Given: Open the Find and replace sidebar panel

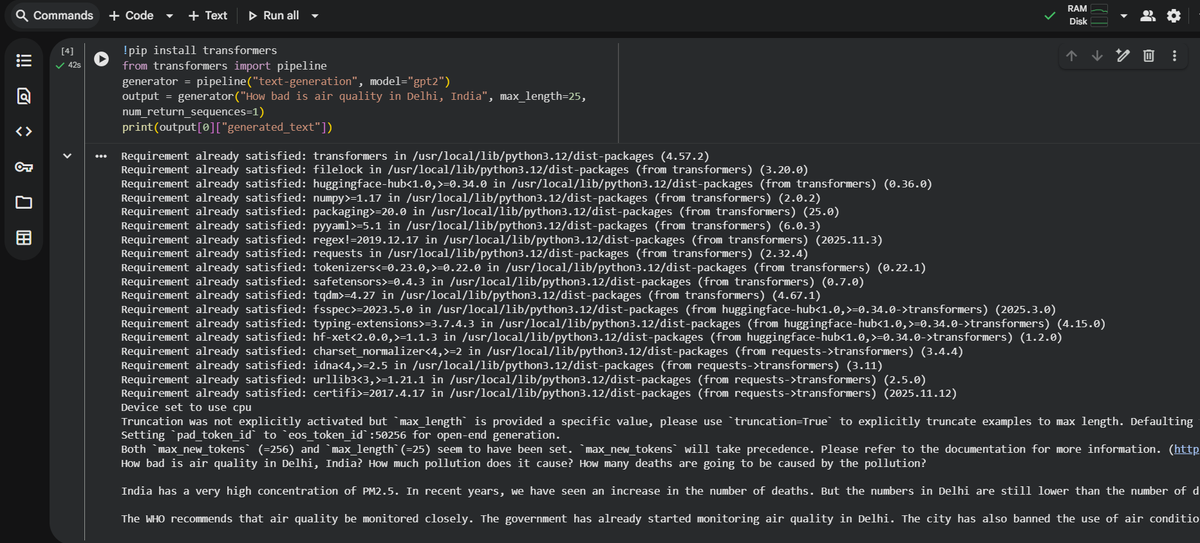Looking at the screenshot, I should tap(24, 96).
